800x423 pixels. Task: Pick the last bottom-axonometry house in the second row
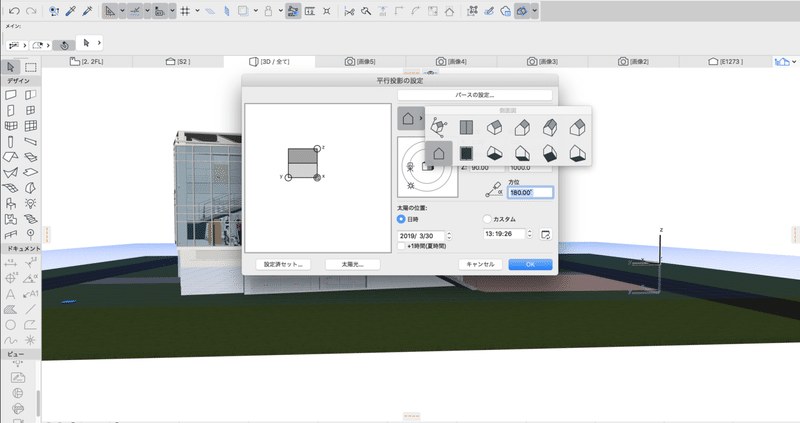coord(577,153)
